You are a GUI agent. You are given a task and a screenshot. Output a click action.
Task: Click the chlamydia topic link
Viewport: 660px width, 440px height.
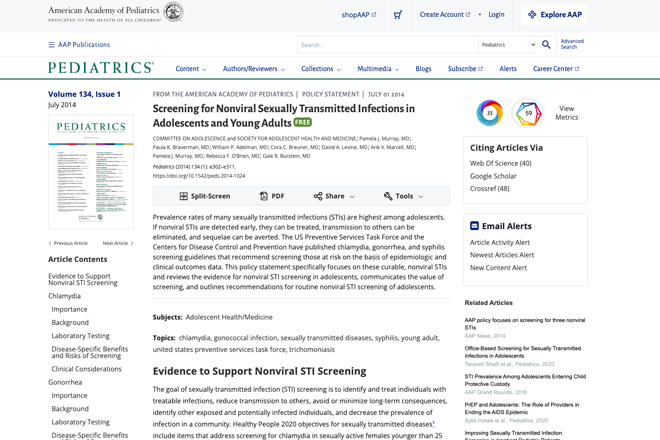(x=194, y=338)
